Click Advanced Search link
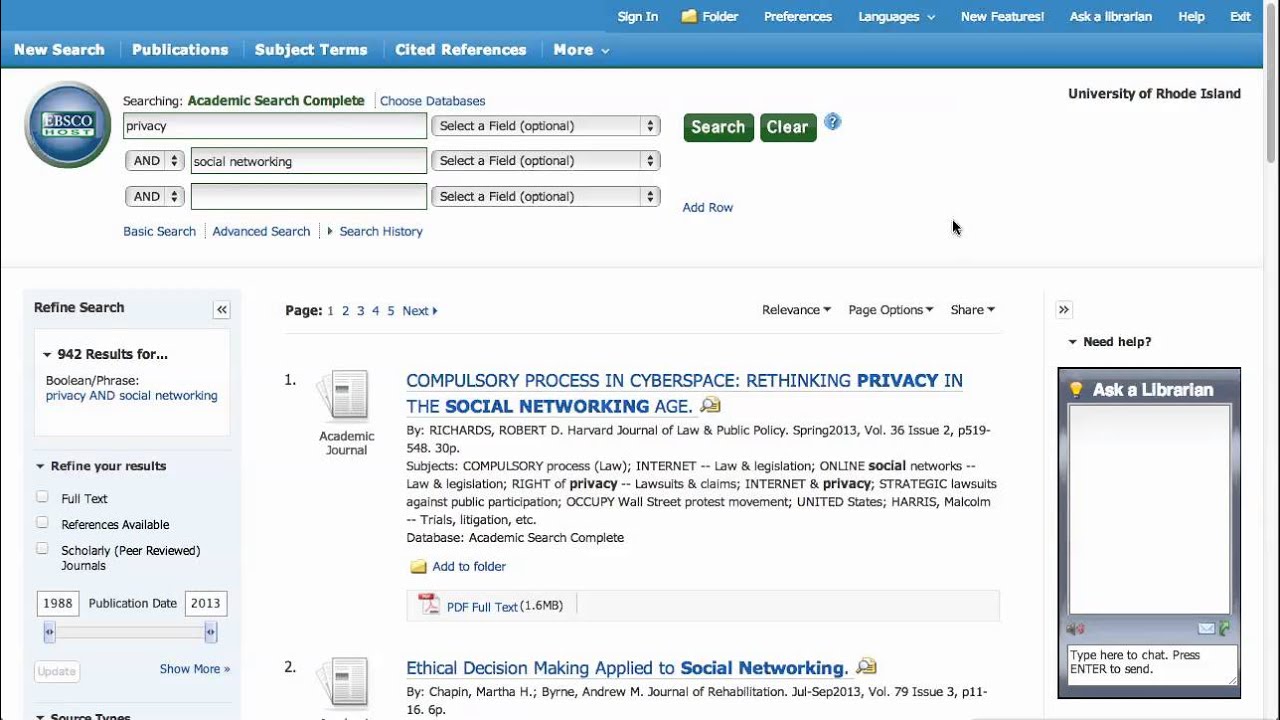Image resolution: width=1280 pixels, height=720 pixels. point(261,231)
